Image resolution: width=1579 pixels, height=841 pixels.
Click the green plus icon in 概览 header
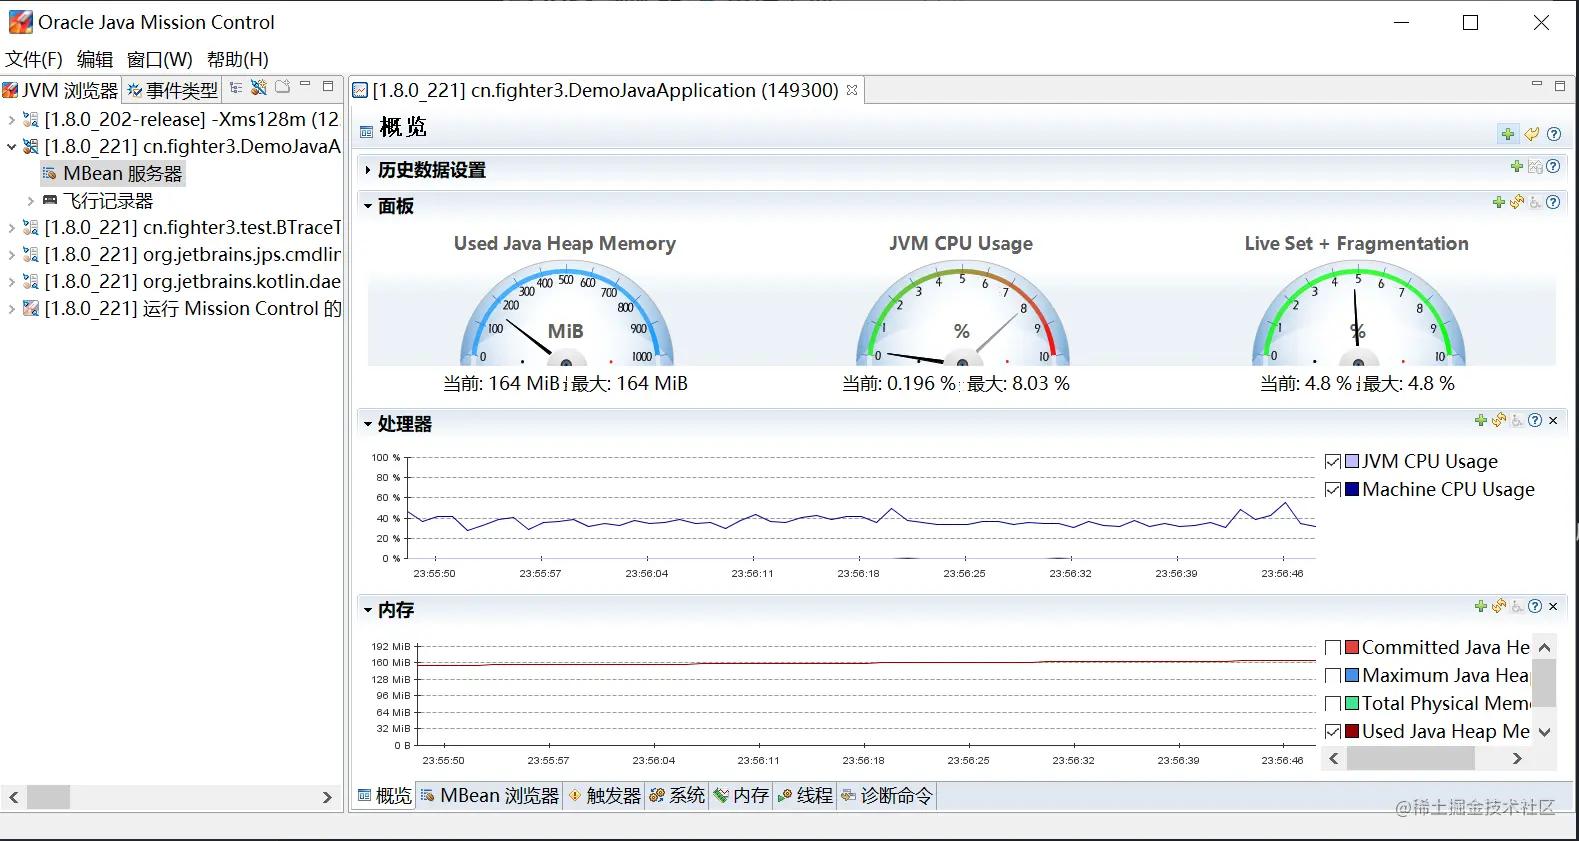click(x=1508, y=133)
